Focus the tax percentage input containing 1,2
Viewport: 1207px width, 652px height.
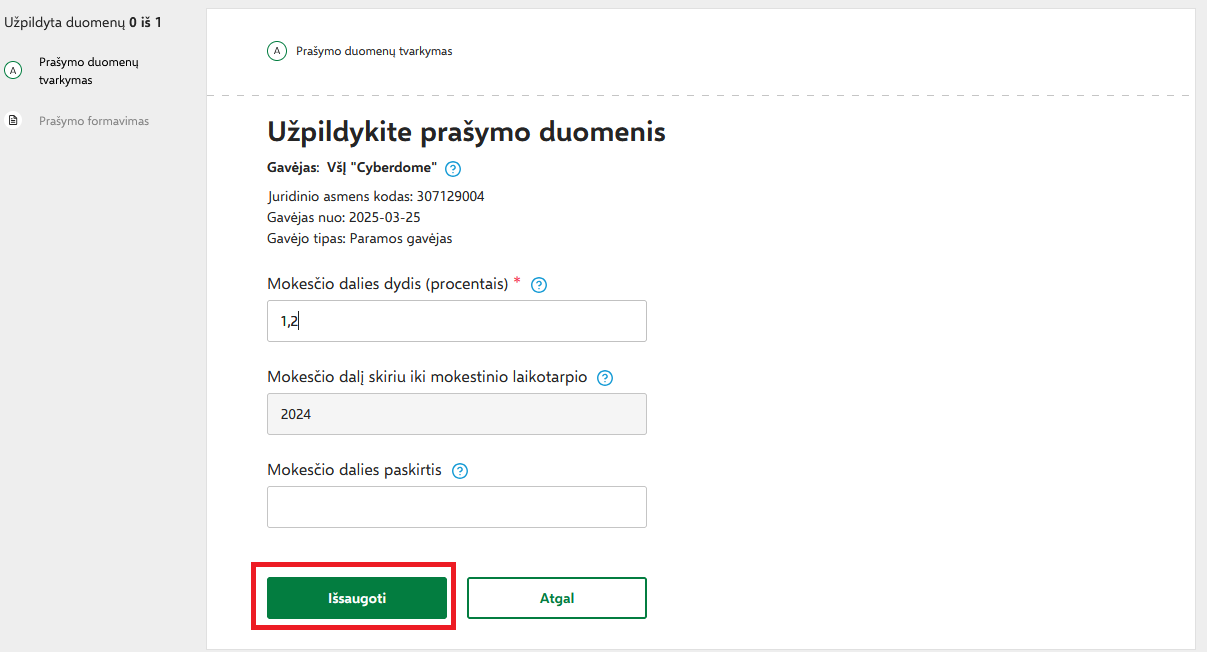pos(456,321)
